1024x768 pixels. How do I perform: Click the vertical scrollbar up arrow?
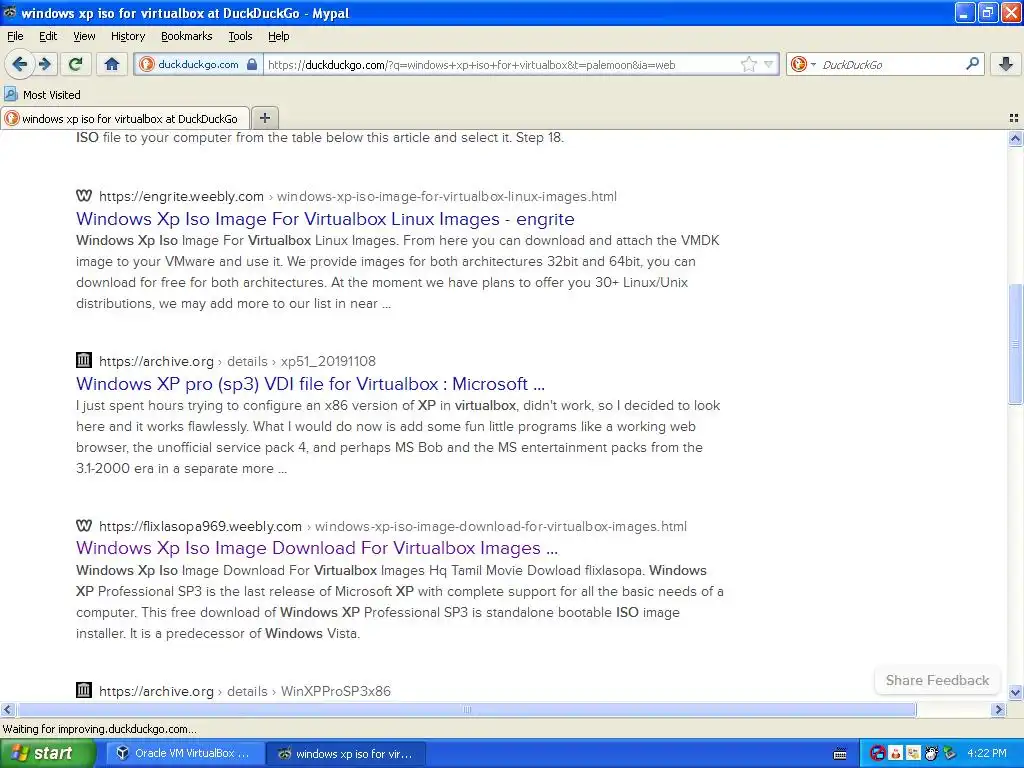(1015, 138)
